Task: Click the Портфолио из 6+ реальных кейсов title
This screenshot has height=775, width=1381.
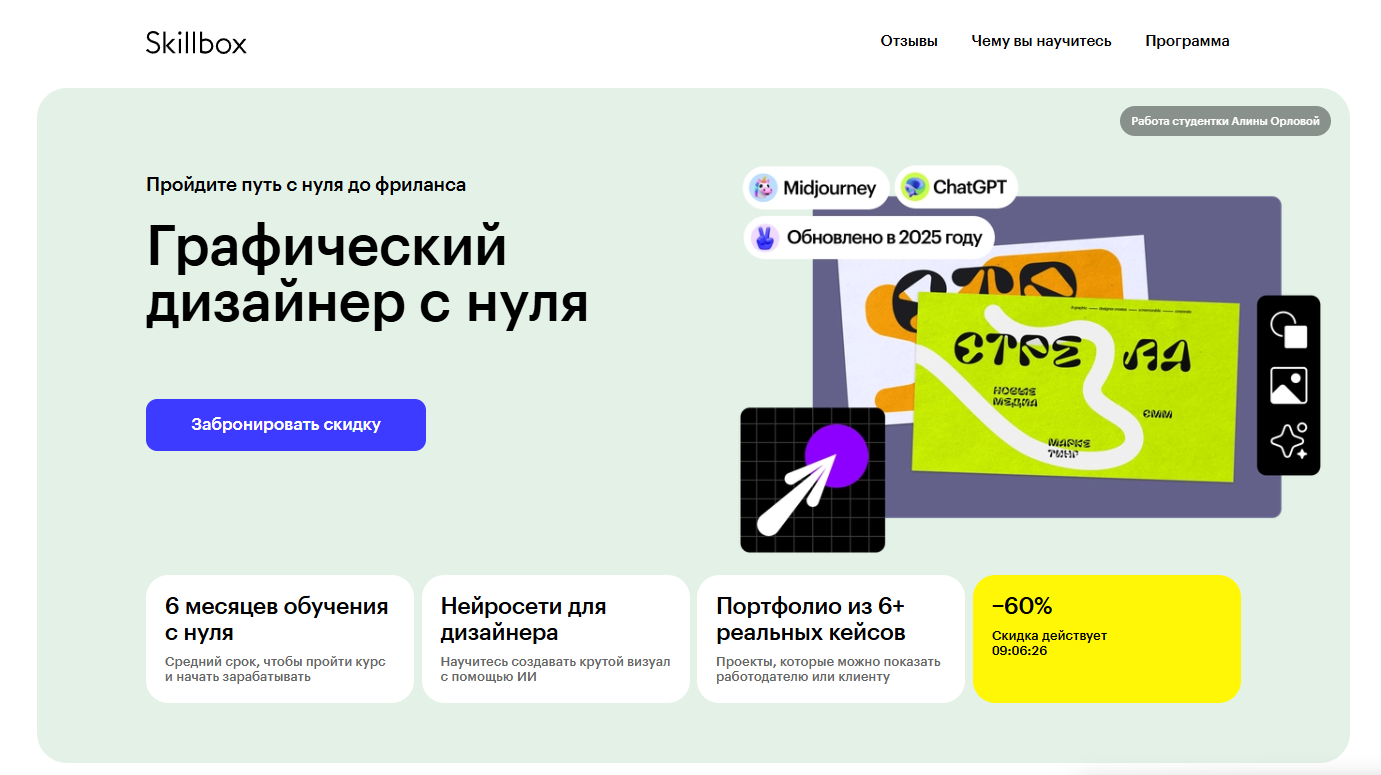Action: 811,619
